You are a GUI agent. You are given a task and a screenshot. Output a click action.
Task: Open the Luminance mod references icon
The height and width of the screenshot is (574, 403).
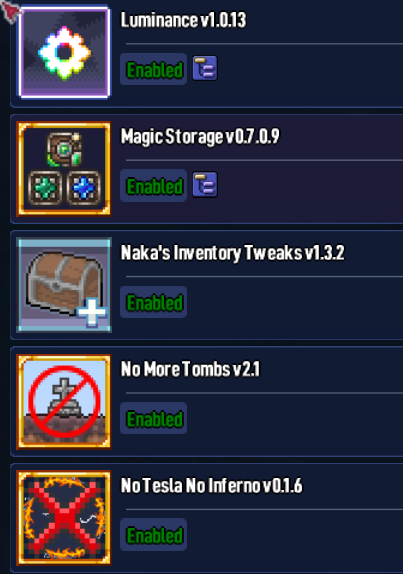205,68
